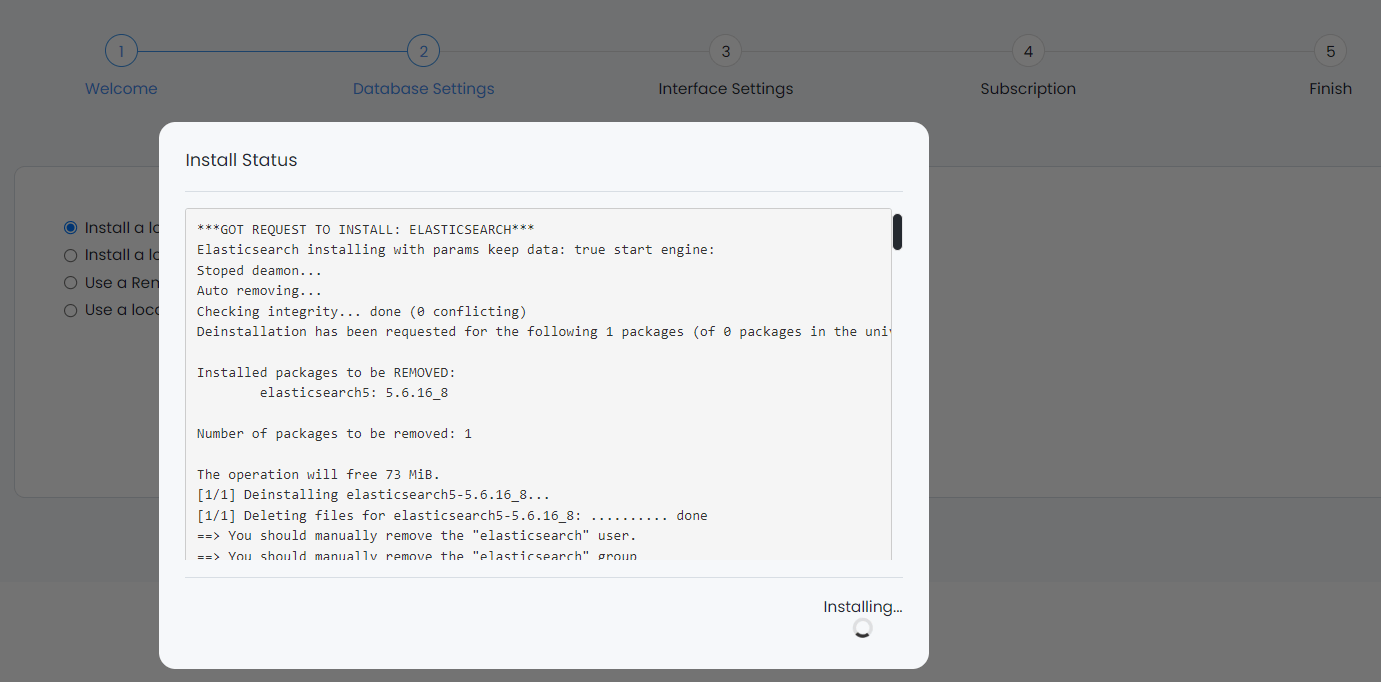1381x682 pixels.
Task: Select the 'Use a local' database radio option
Action: pos(70,310)
